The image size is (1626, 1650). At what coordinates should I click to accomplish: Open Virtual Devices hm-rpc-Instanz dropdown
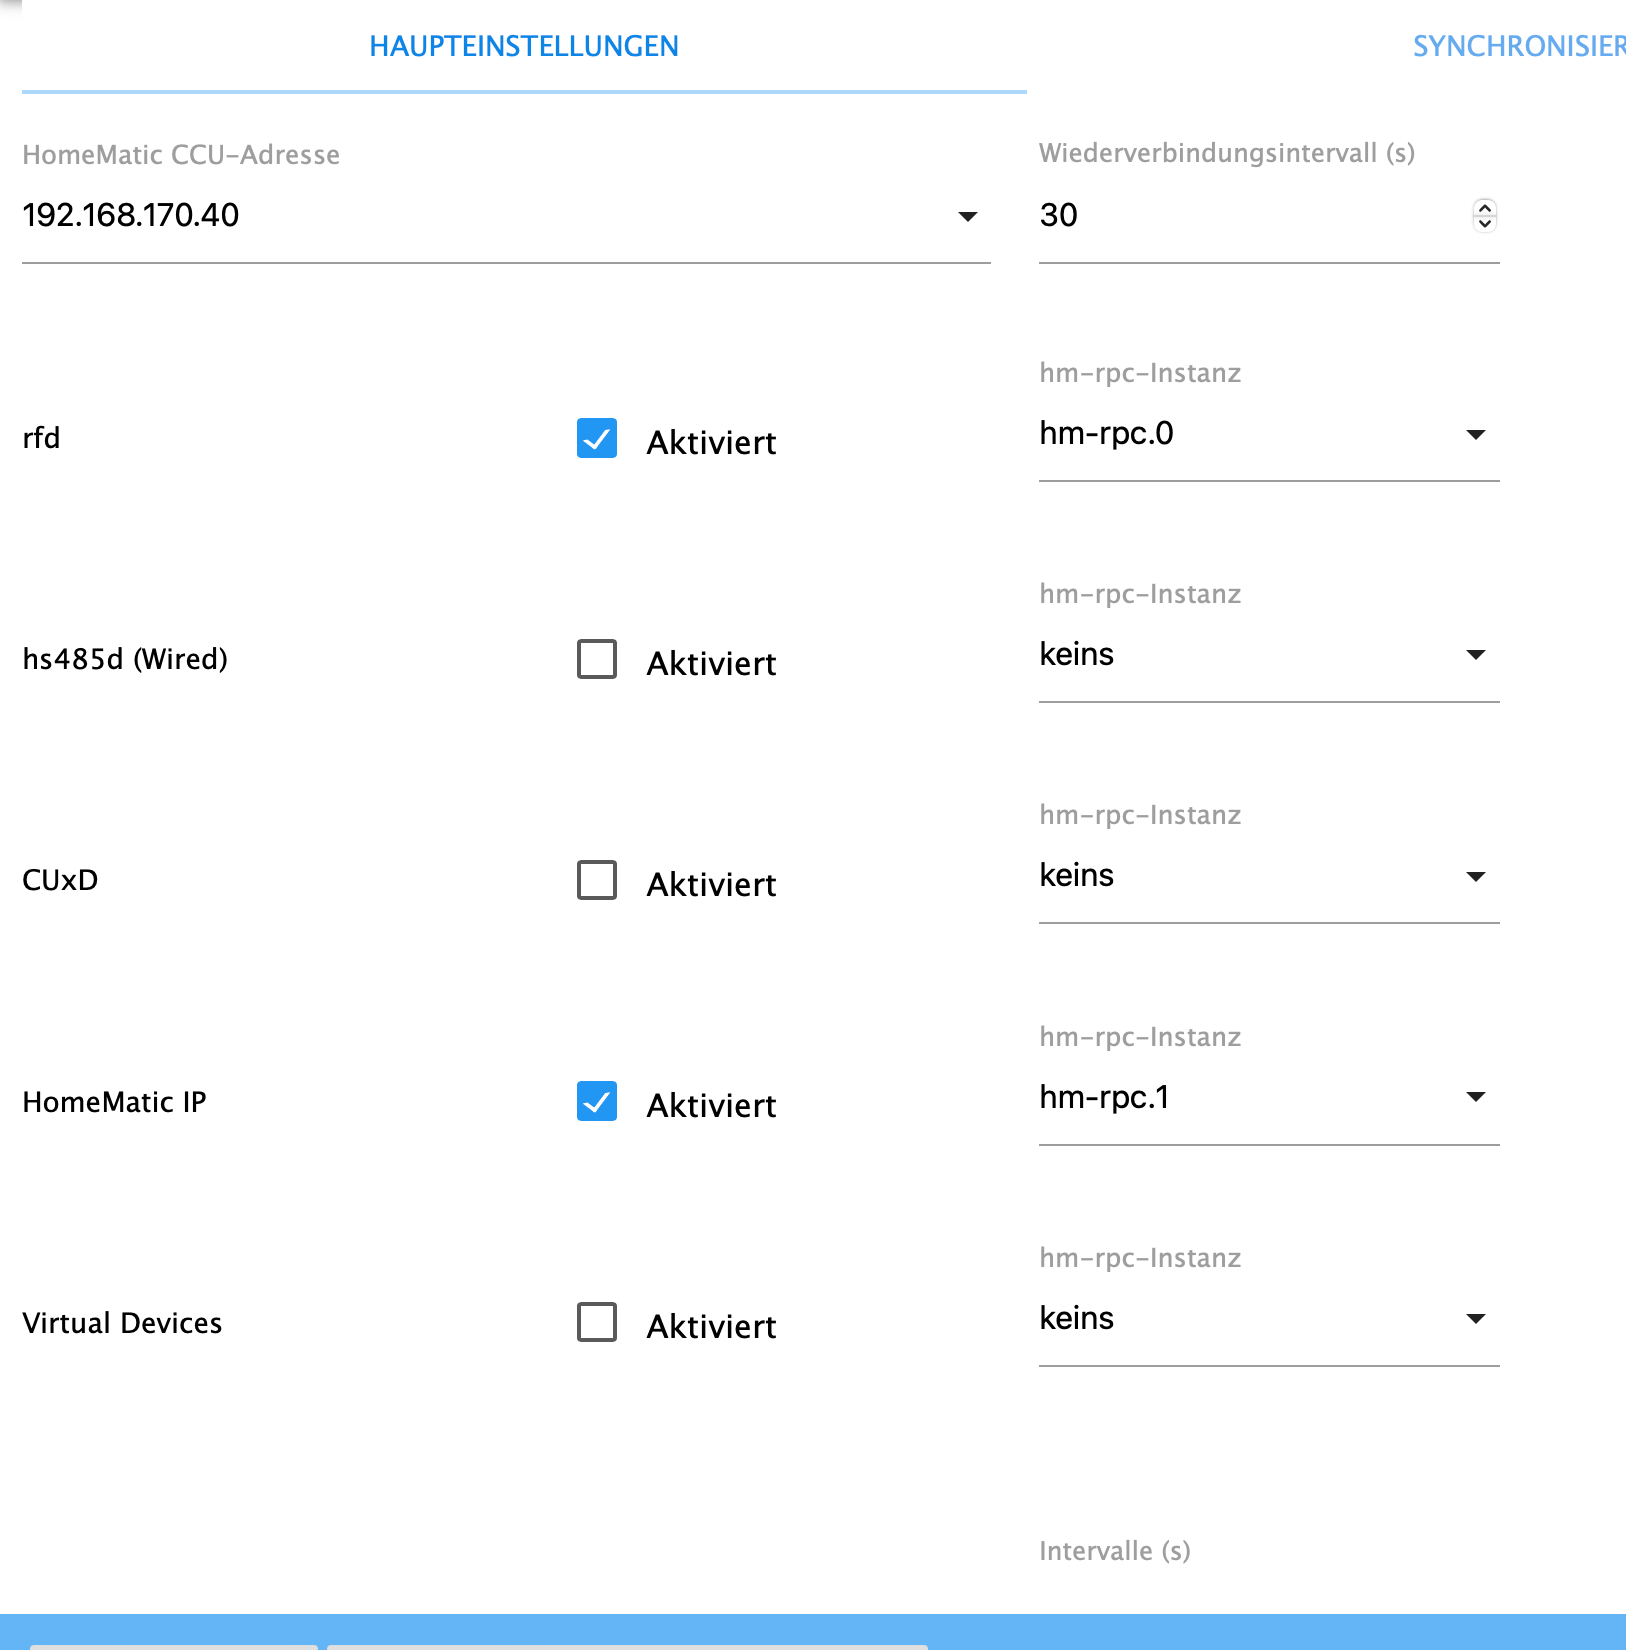tap(1268, 1318)
